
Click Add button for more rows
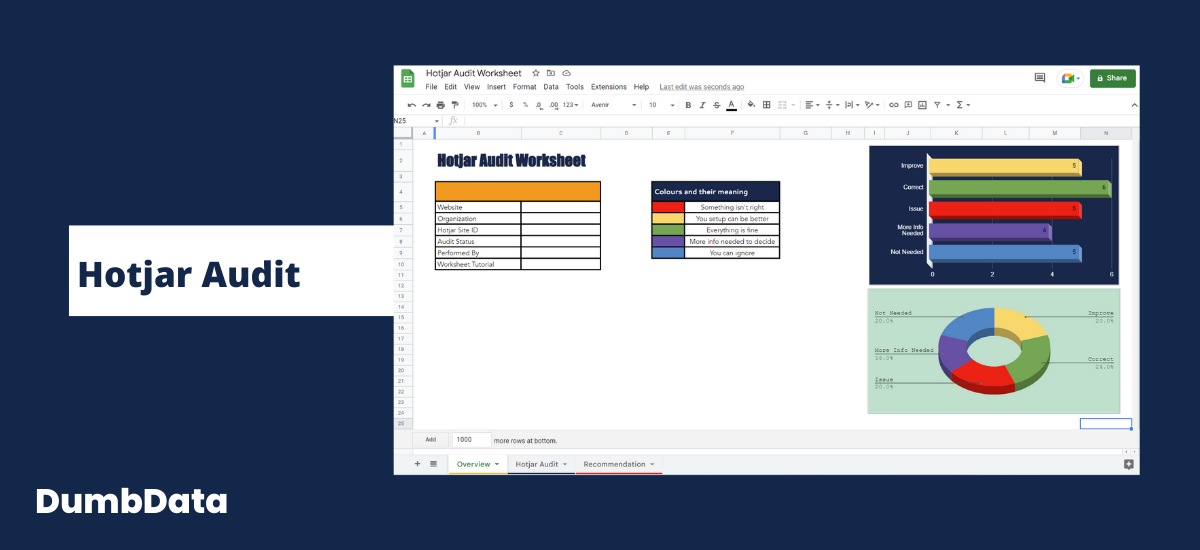point(430,440)
